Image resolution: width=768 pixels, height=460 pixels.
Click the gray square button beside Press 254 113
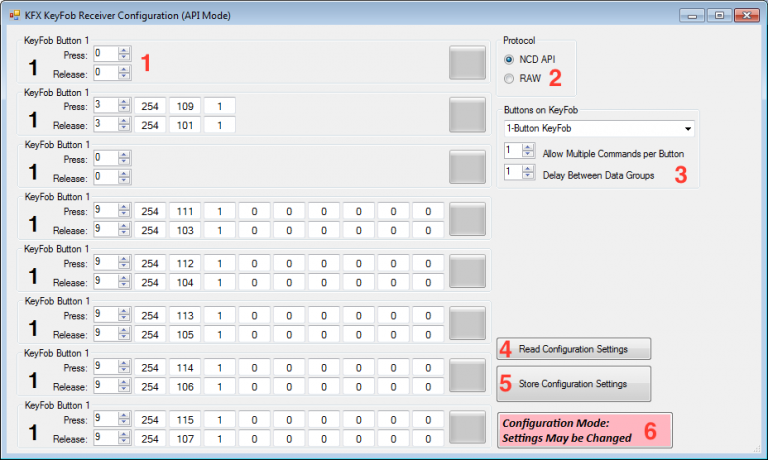[467, 323]
